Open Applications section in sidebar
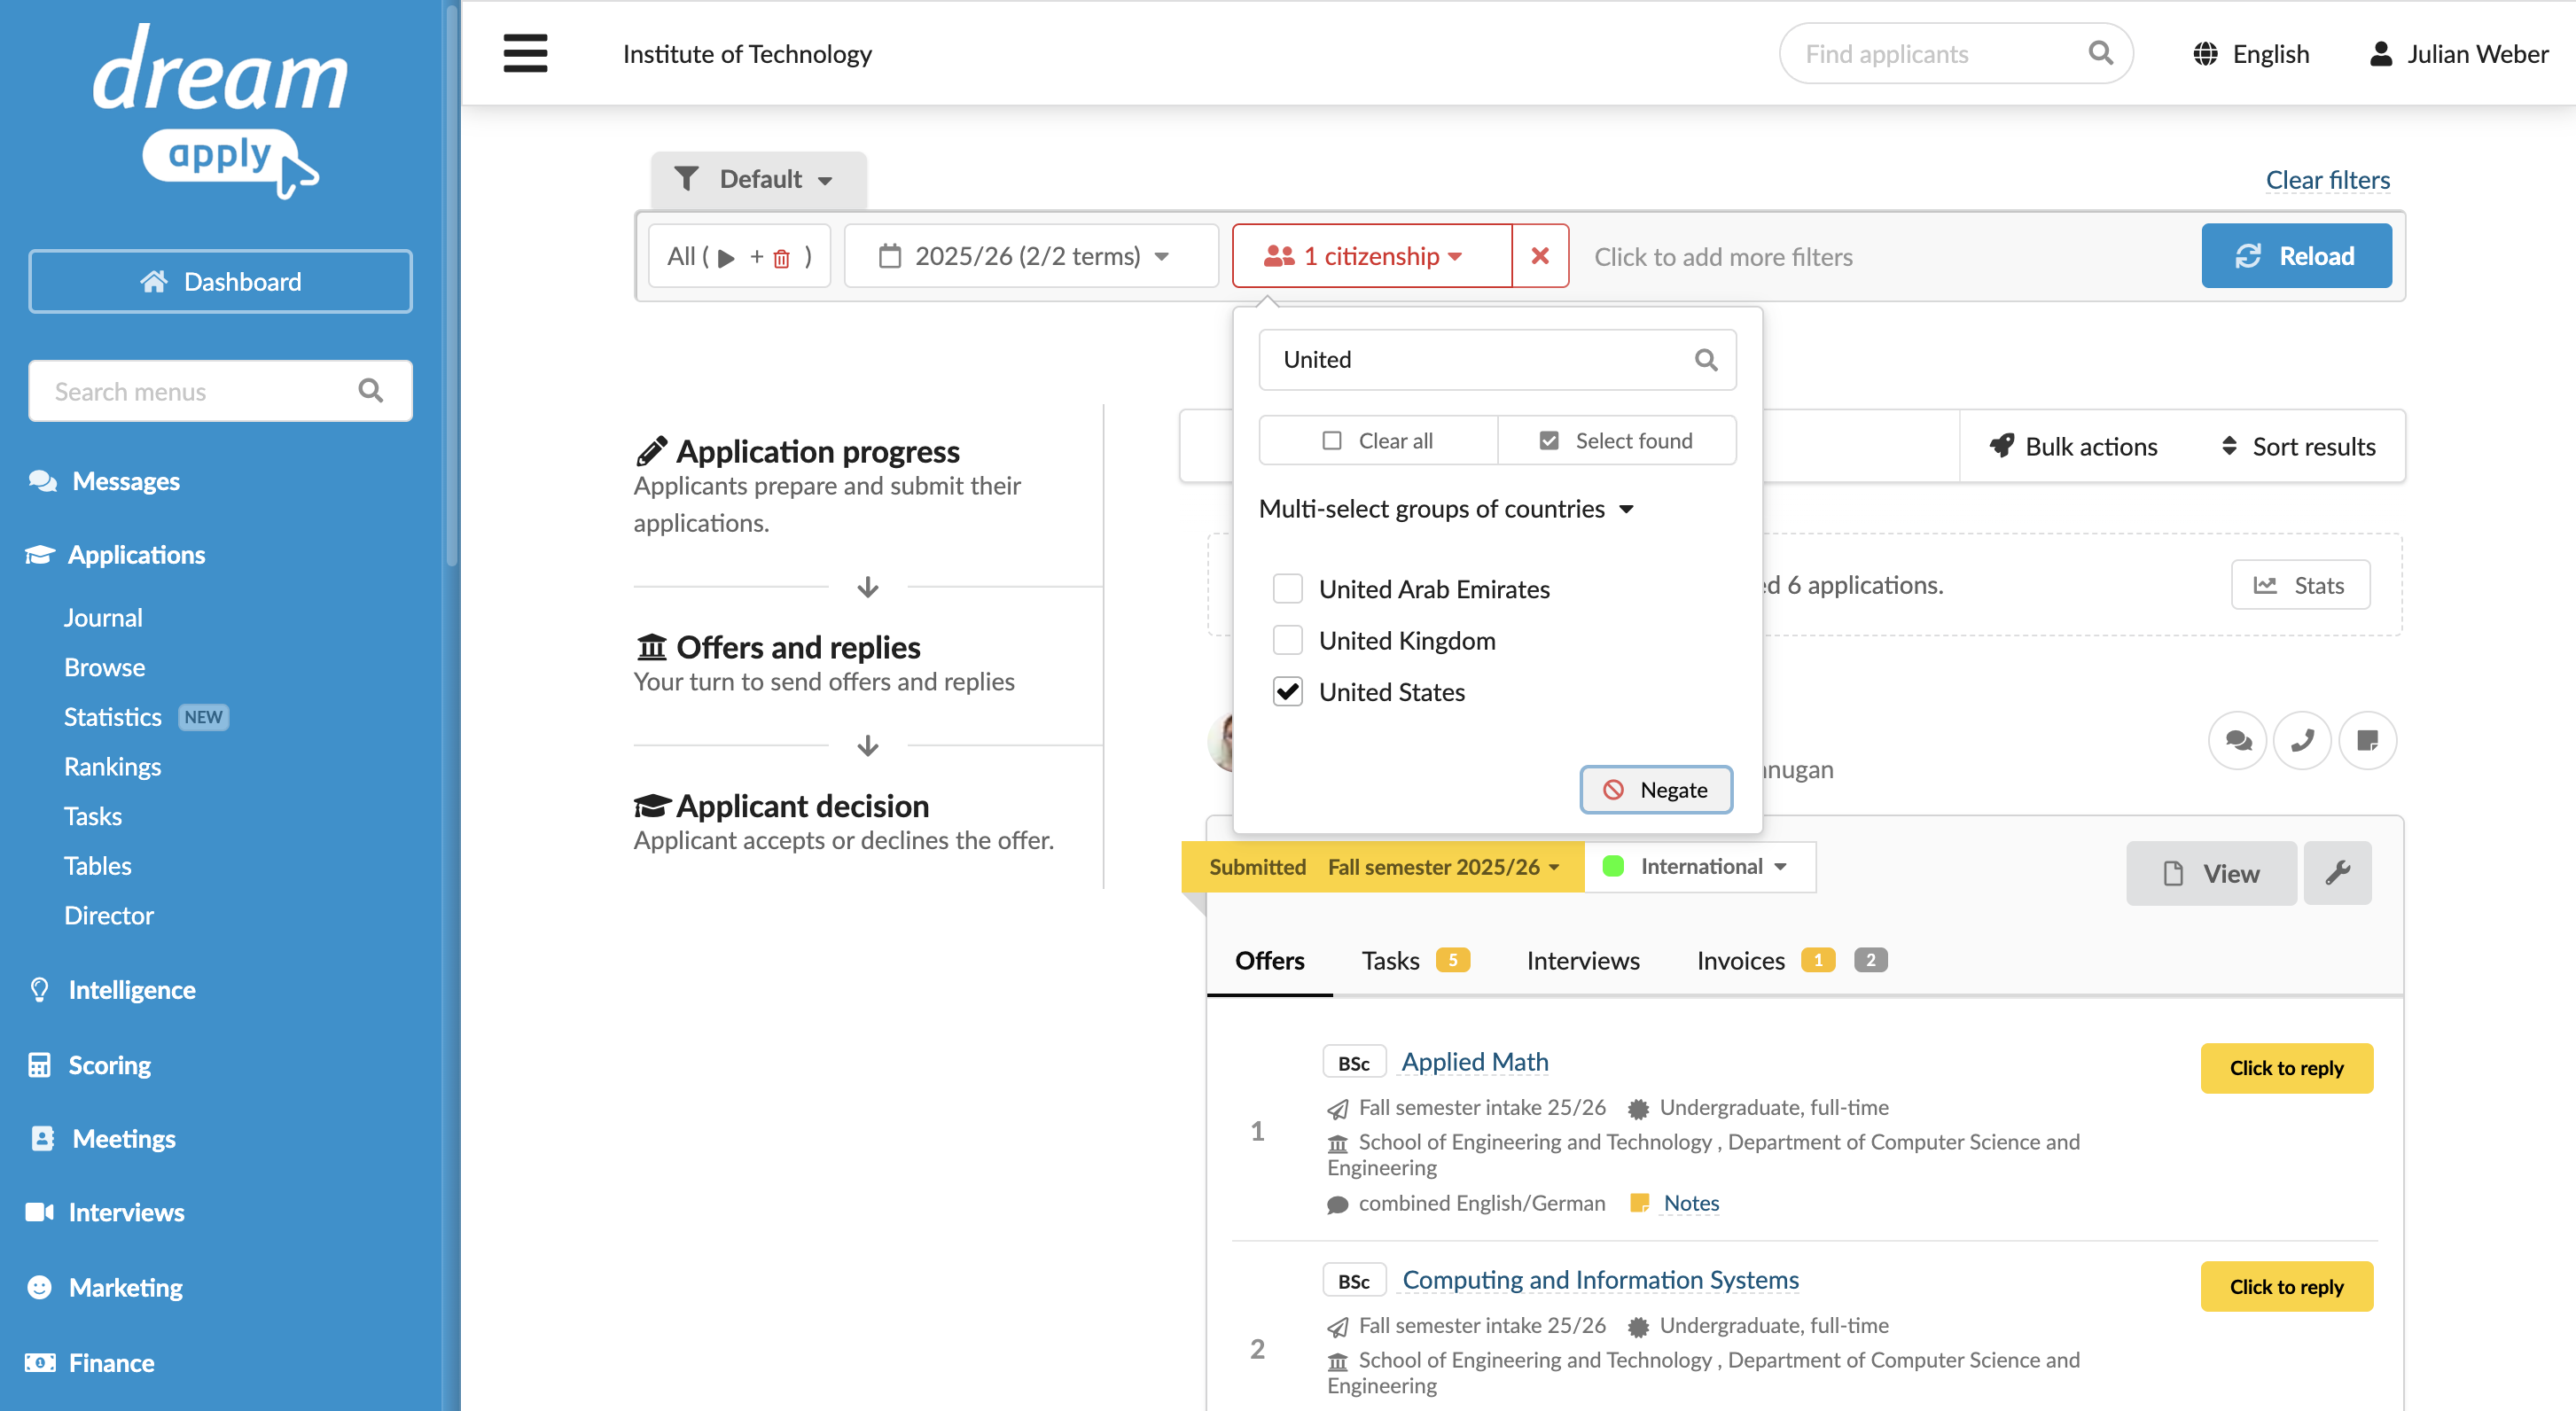 tap(136, 555)
